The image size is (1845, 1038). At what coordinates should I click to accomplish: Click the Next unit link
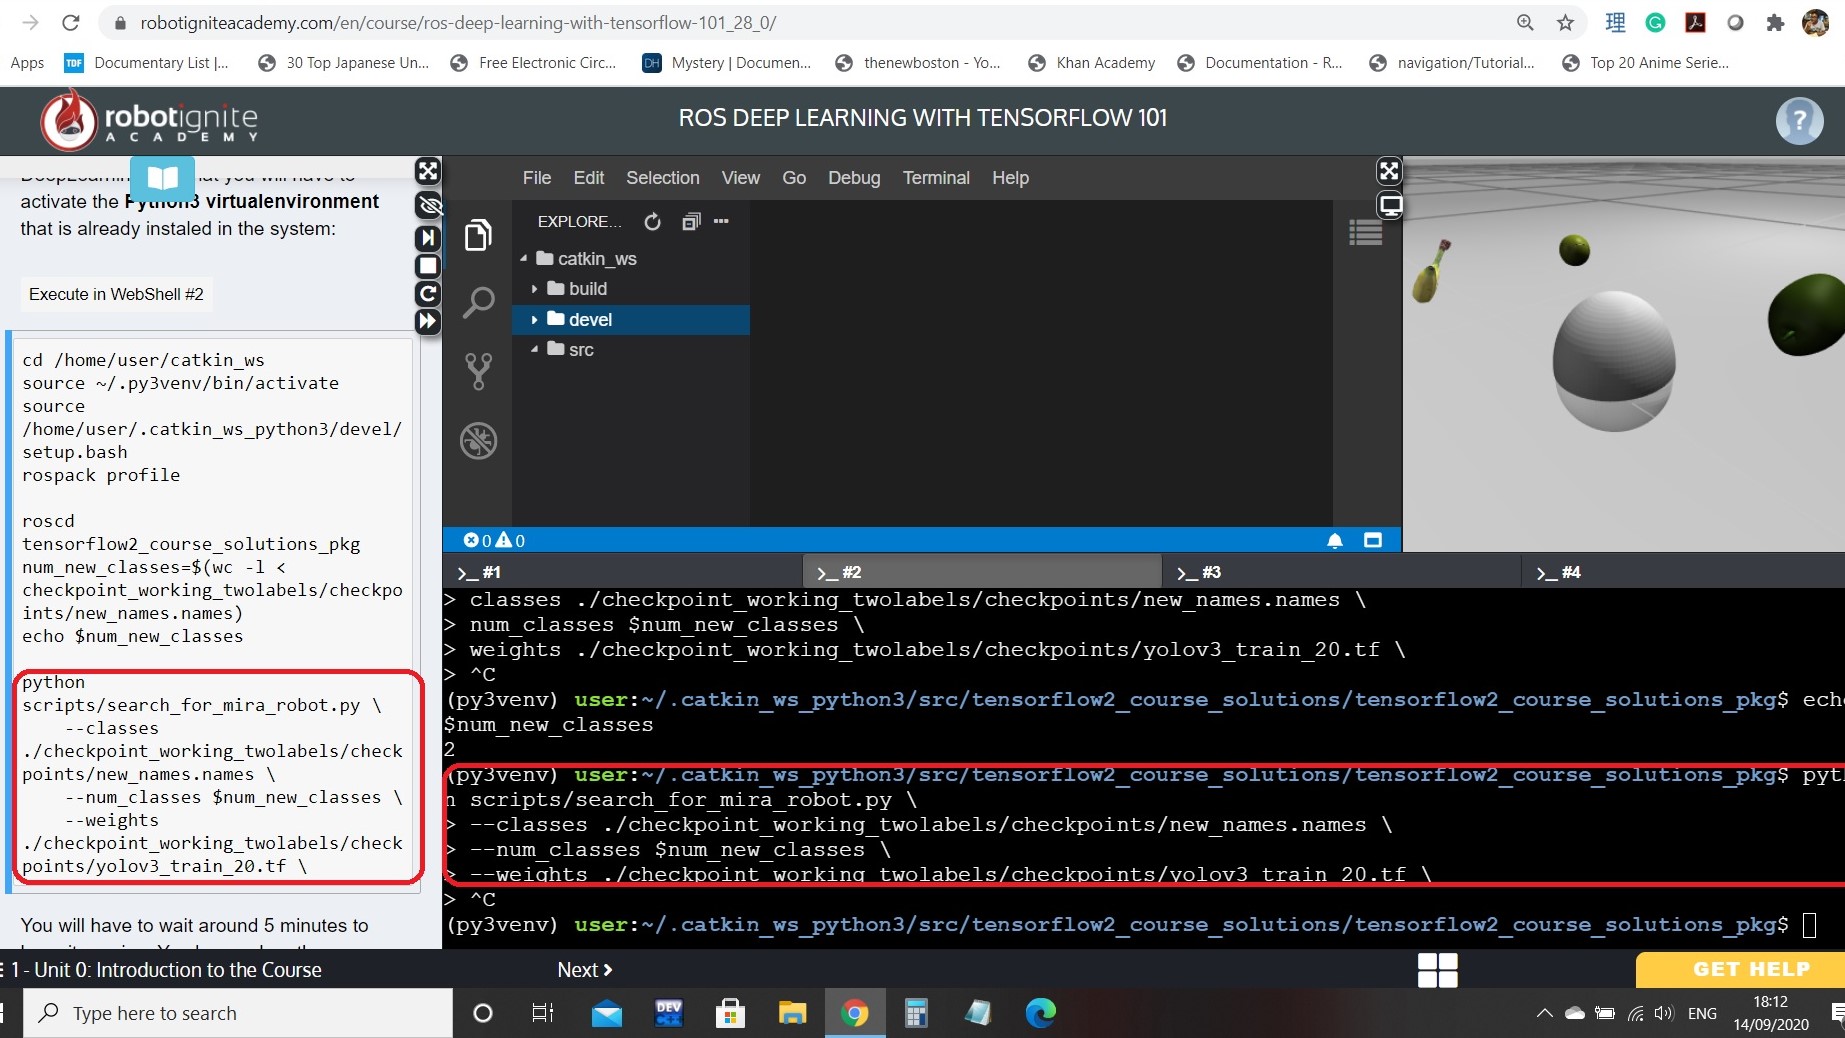pos(585,970)
